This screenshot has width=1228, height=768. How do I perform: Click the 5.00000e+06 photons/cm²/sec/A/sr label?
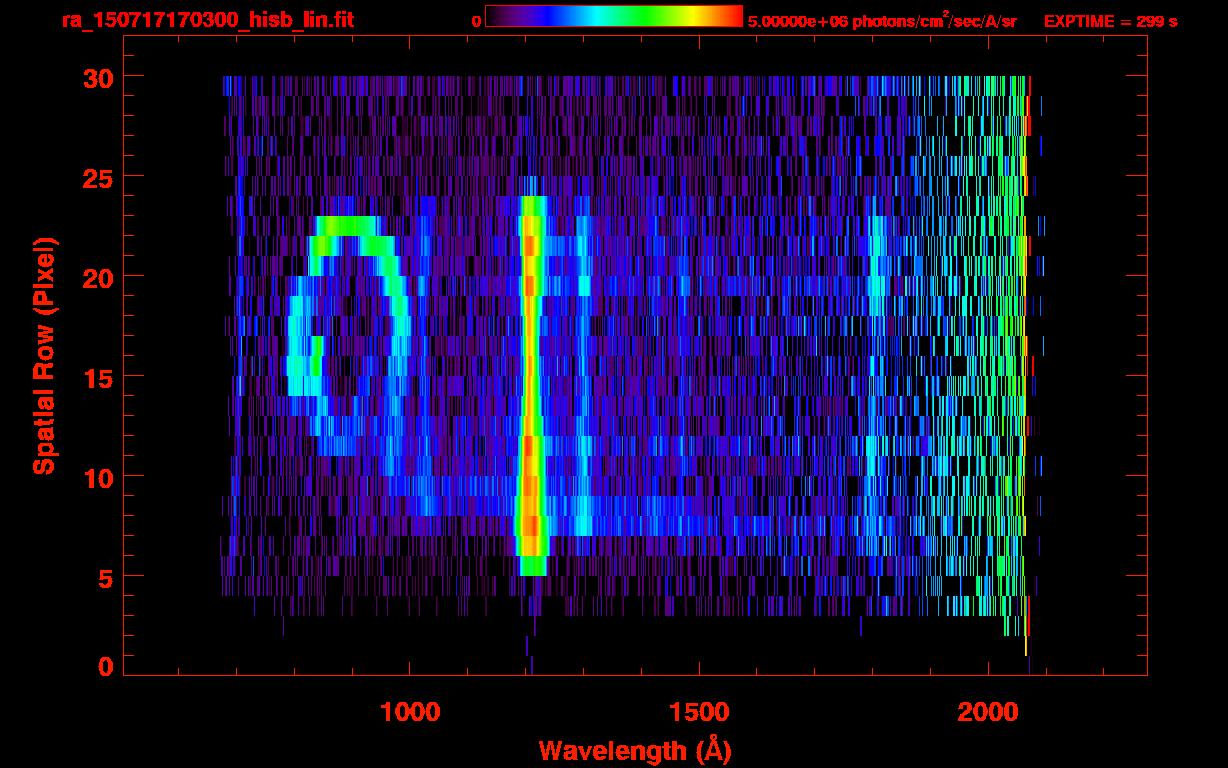[x=882, y=21]
